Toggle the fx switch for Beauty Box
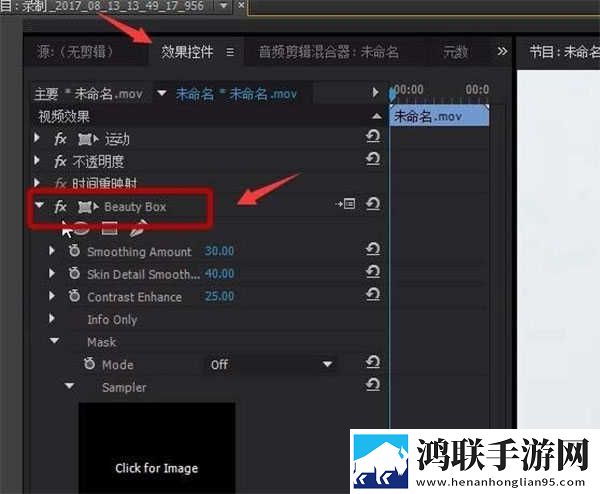The width and height of the screenshot is (600, 494). pyautogui.click(x=60, y=207)
